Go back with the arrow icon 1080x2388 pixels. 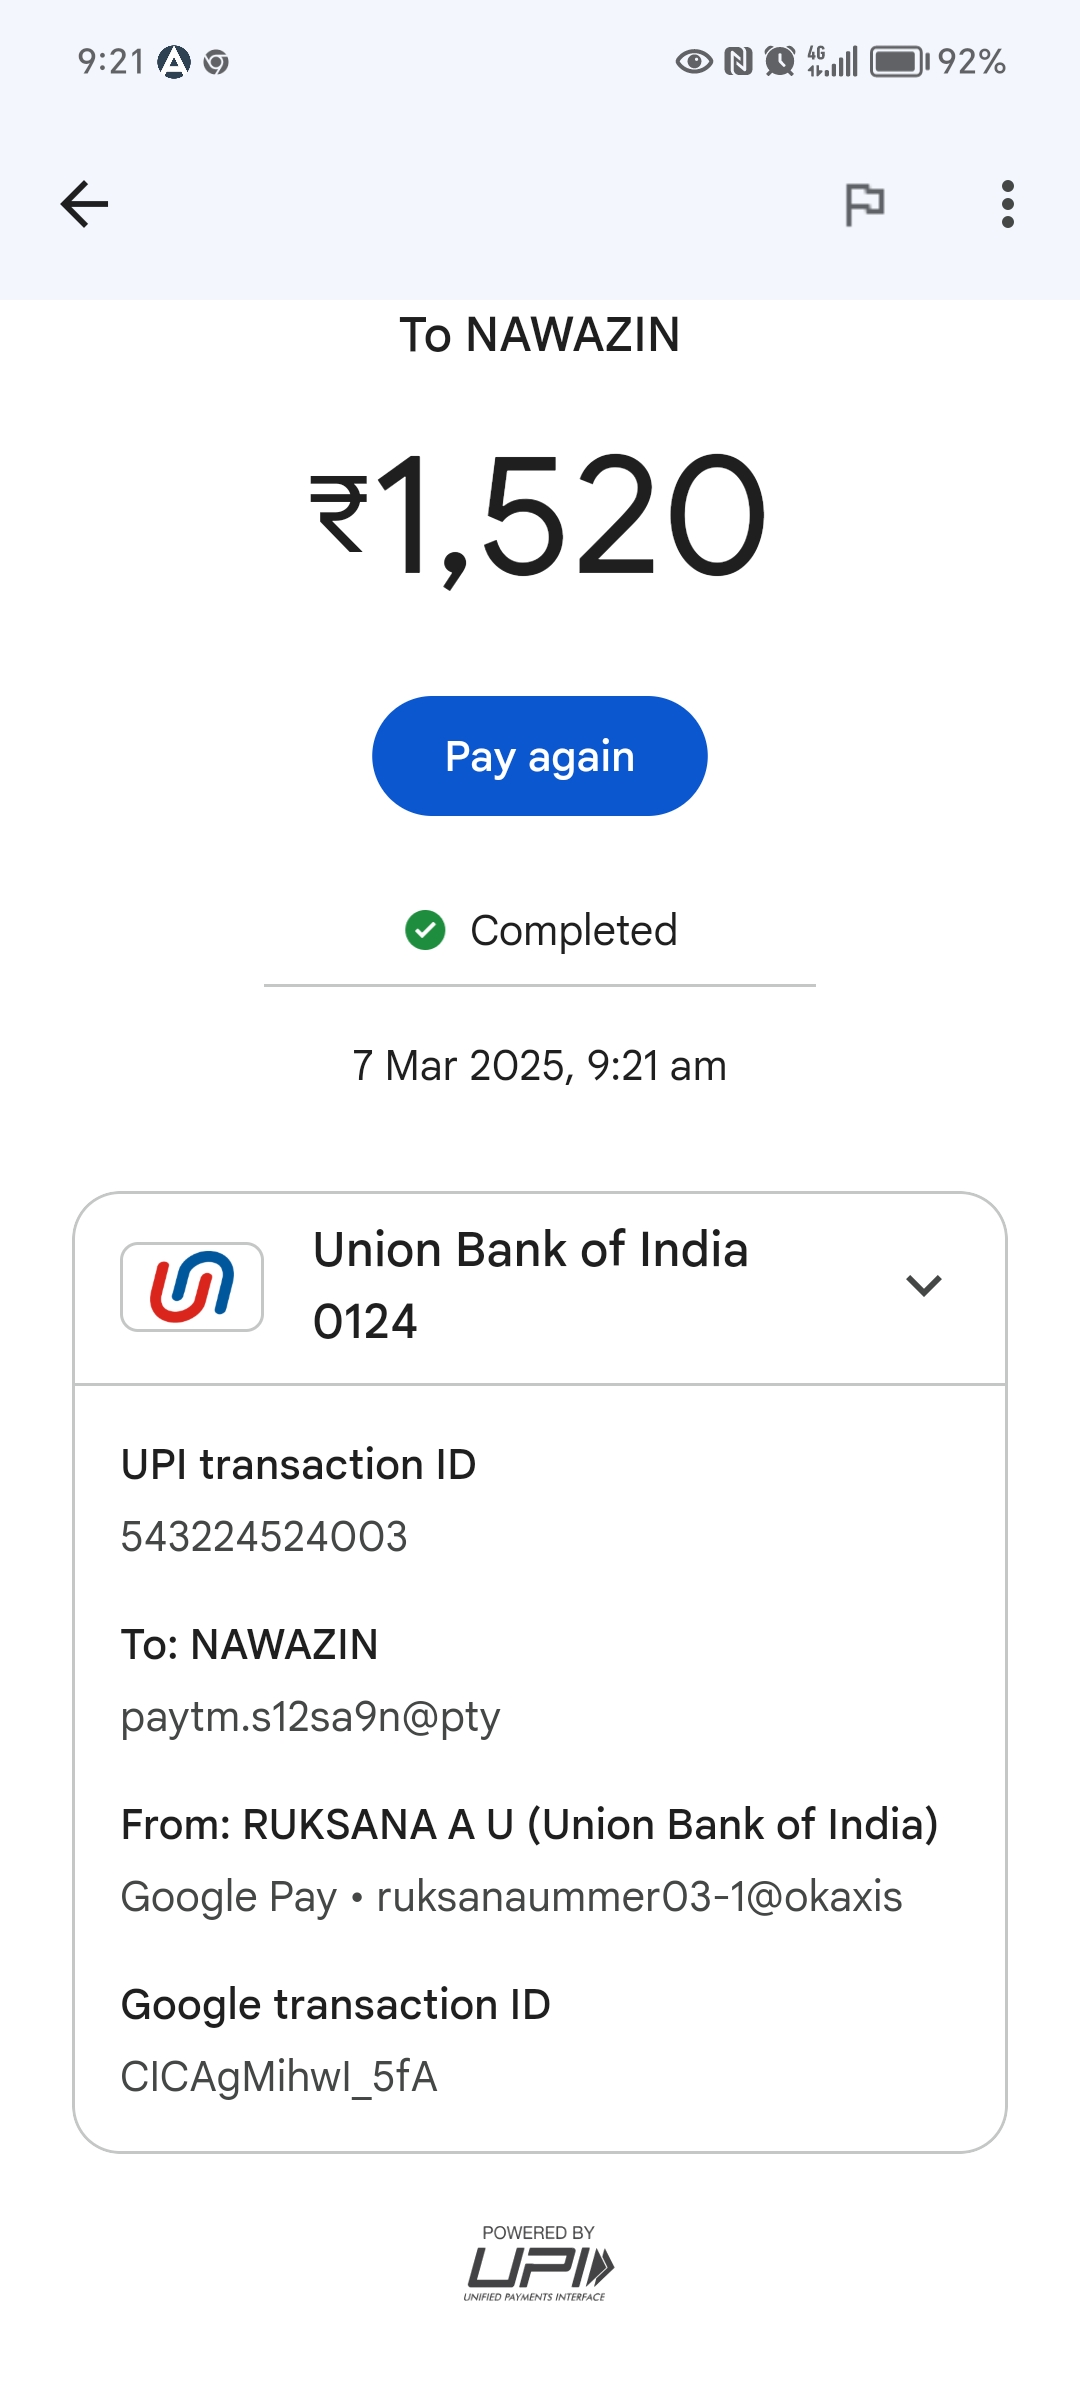[x=84, y=204]
